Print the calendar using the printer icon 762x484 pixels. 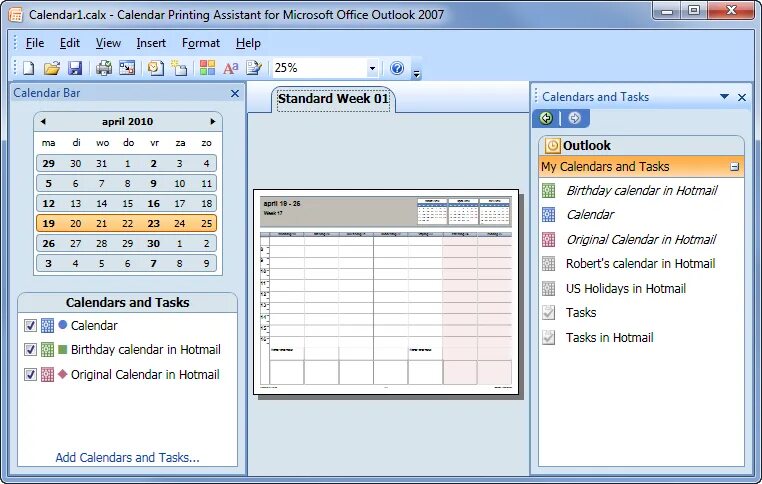point(104,68)
